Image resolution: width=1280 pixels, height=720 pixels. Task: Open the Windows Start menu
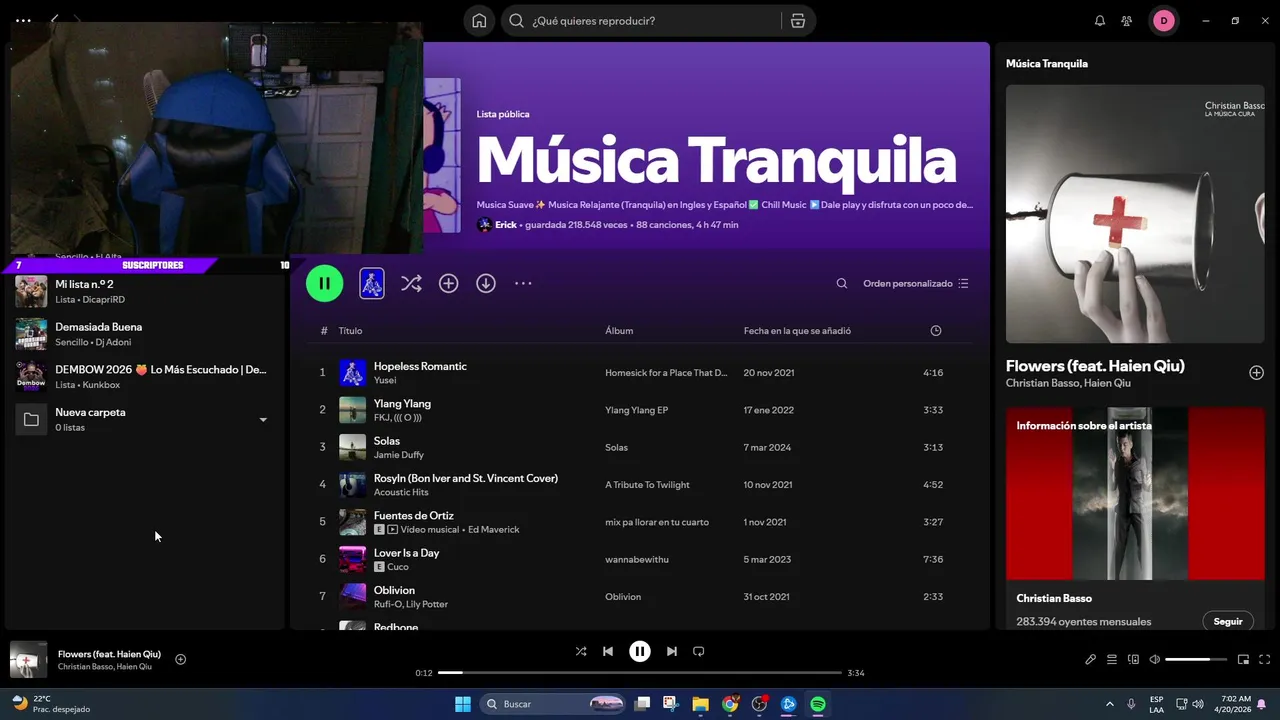coord(463,704)
